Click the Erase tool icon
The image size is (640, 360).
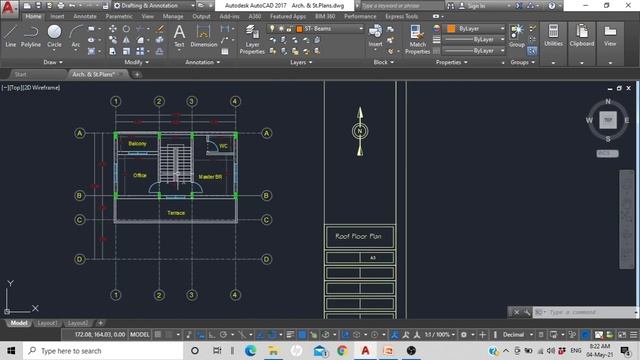point(160,29)
